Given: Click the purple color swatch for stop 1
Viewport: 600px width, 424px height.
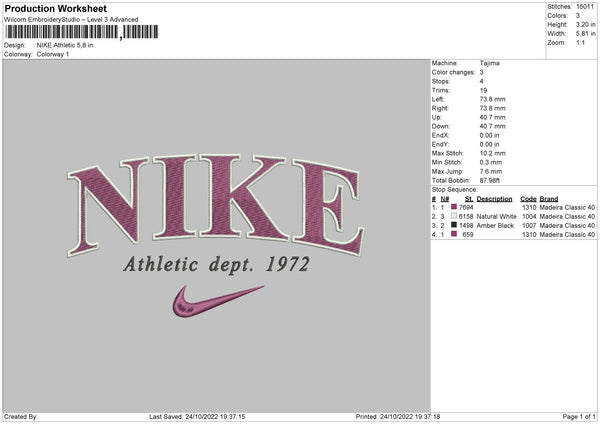Looking at the screenshot, I should [454, 207].
